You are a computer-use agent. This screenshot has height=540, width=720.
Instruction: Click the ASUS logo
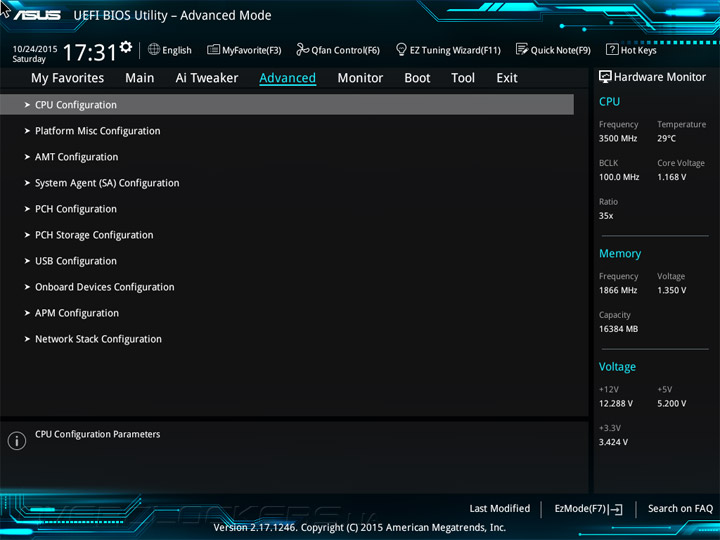[37, 15]
